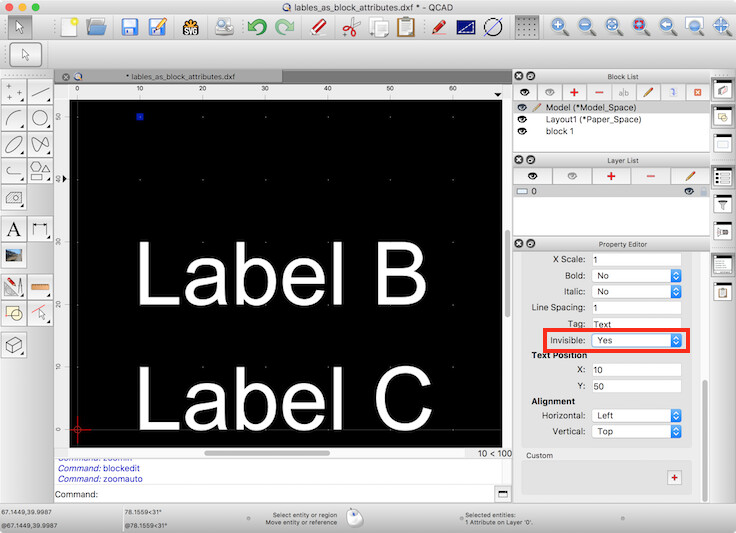
Task: Add custom property with plus button
Action: [x=675, y=478]
